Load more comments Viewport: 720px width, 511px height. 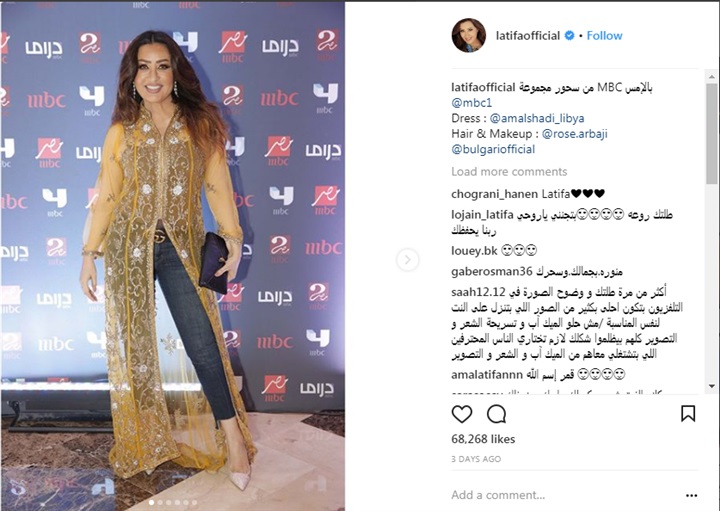tap(509, 172)
